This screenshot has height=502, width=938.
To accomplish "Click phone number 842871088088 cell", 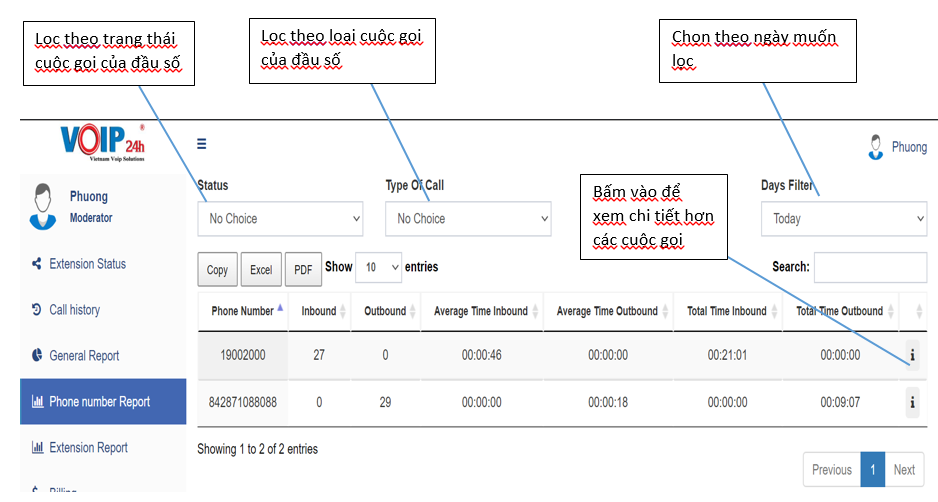I will click(243, 402).
